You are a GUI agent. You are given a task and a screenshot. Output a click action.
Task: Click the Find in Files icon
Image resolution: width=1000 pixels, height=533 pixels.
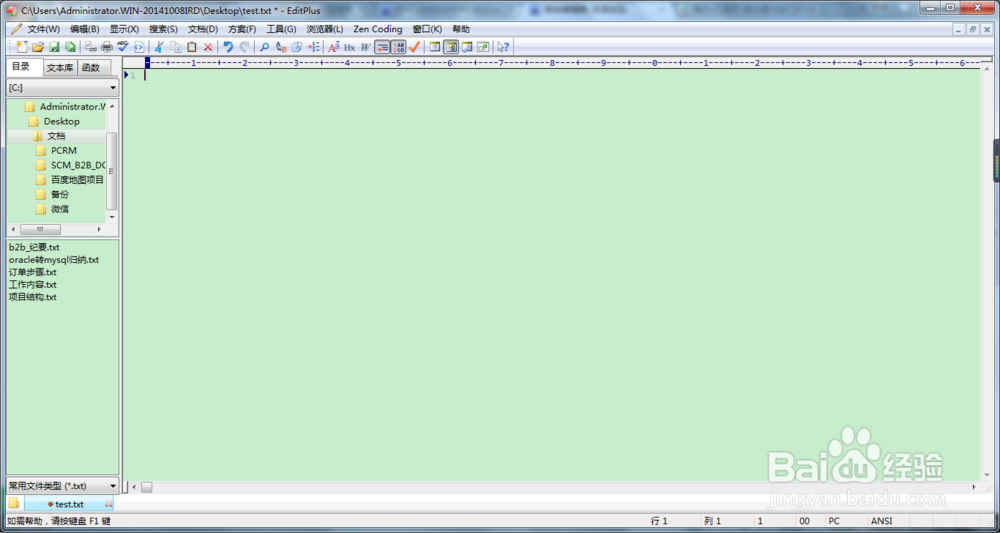(x=297, y=47)
